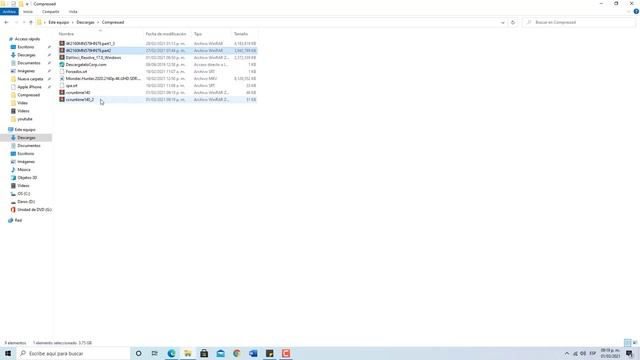This screenshot has height=360, width=640.
Task: Open the Datos (D:) drive
Action: pyautogui.click(x=26, y=202)
